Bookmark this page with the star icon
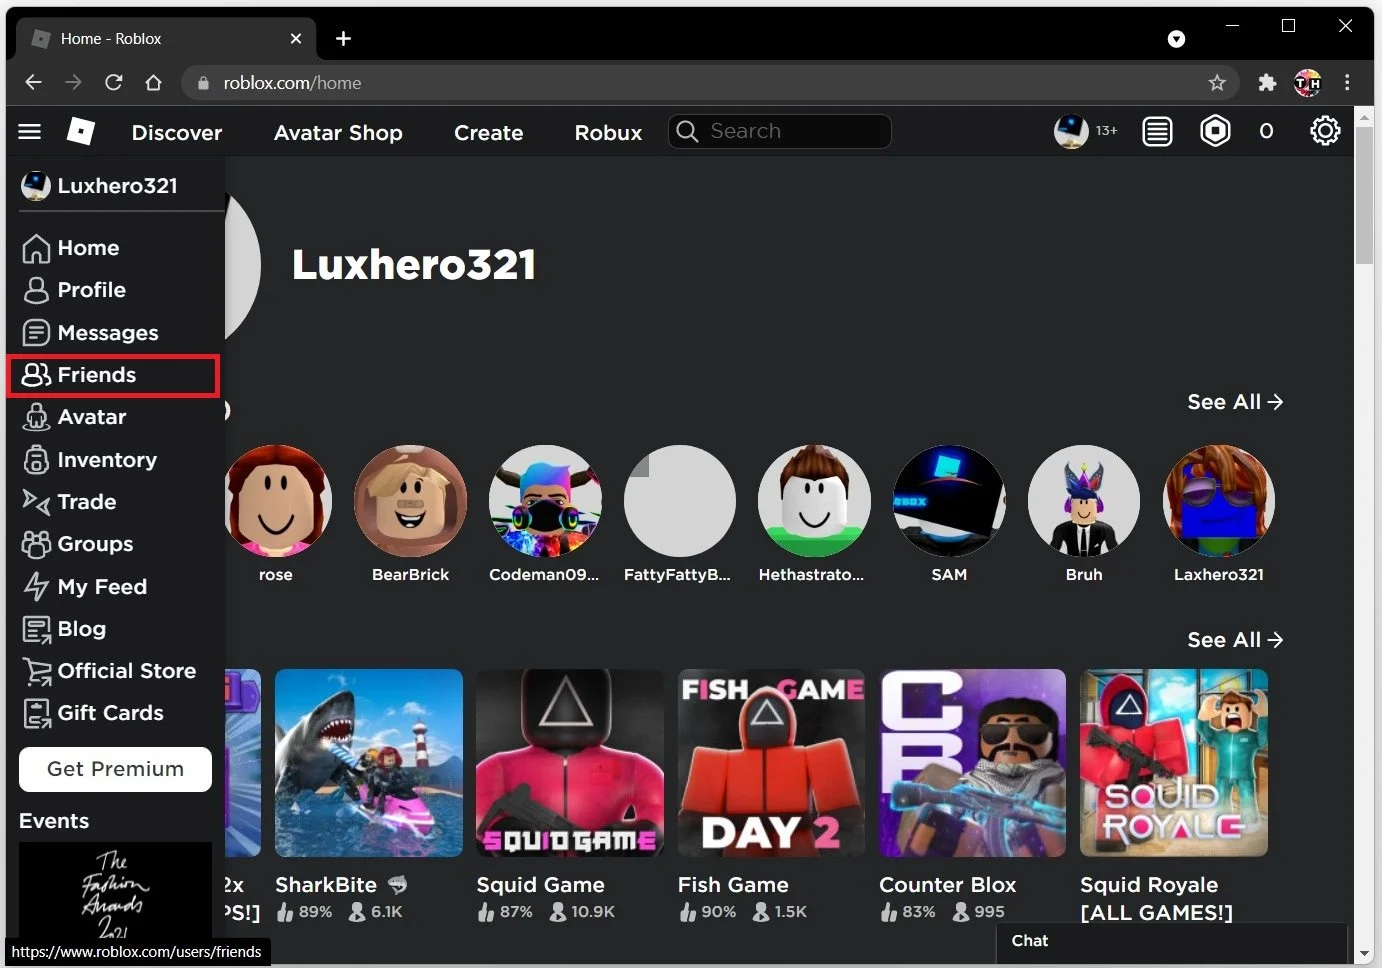The height and width of the screenshot is (968, 1382). 1217,83
